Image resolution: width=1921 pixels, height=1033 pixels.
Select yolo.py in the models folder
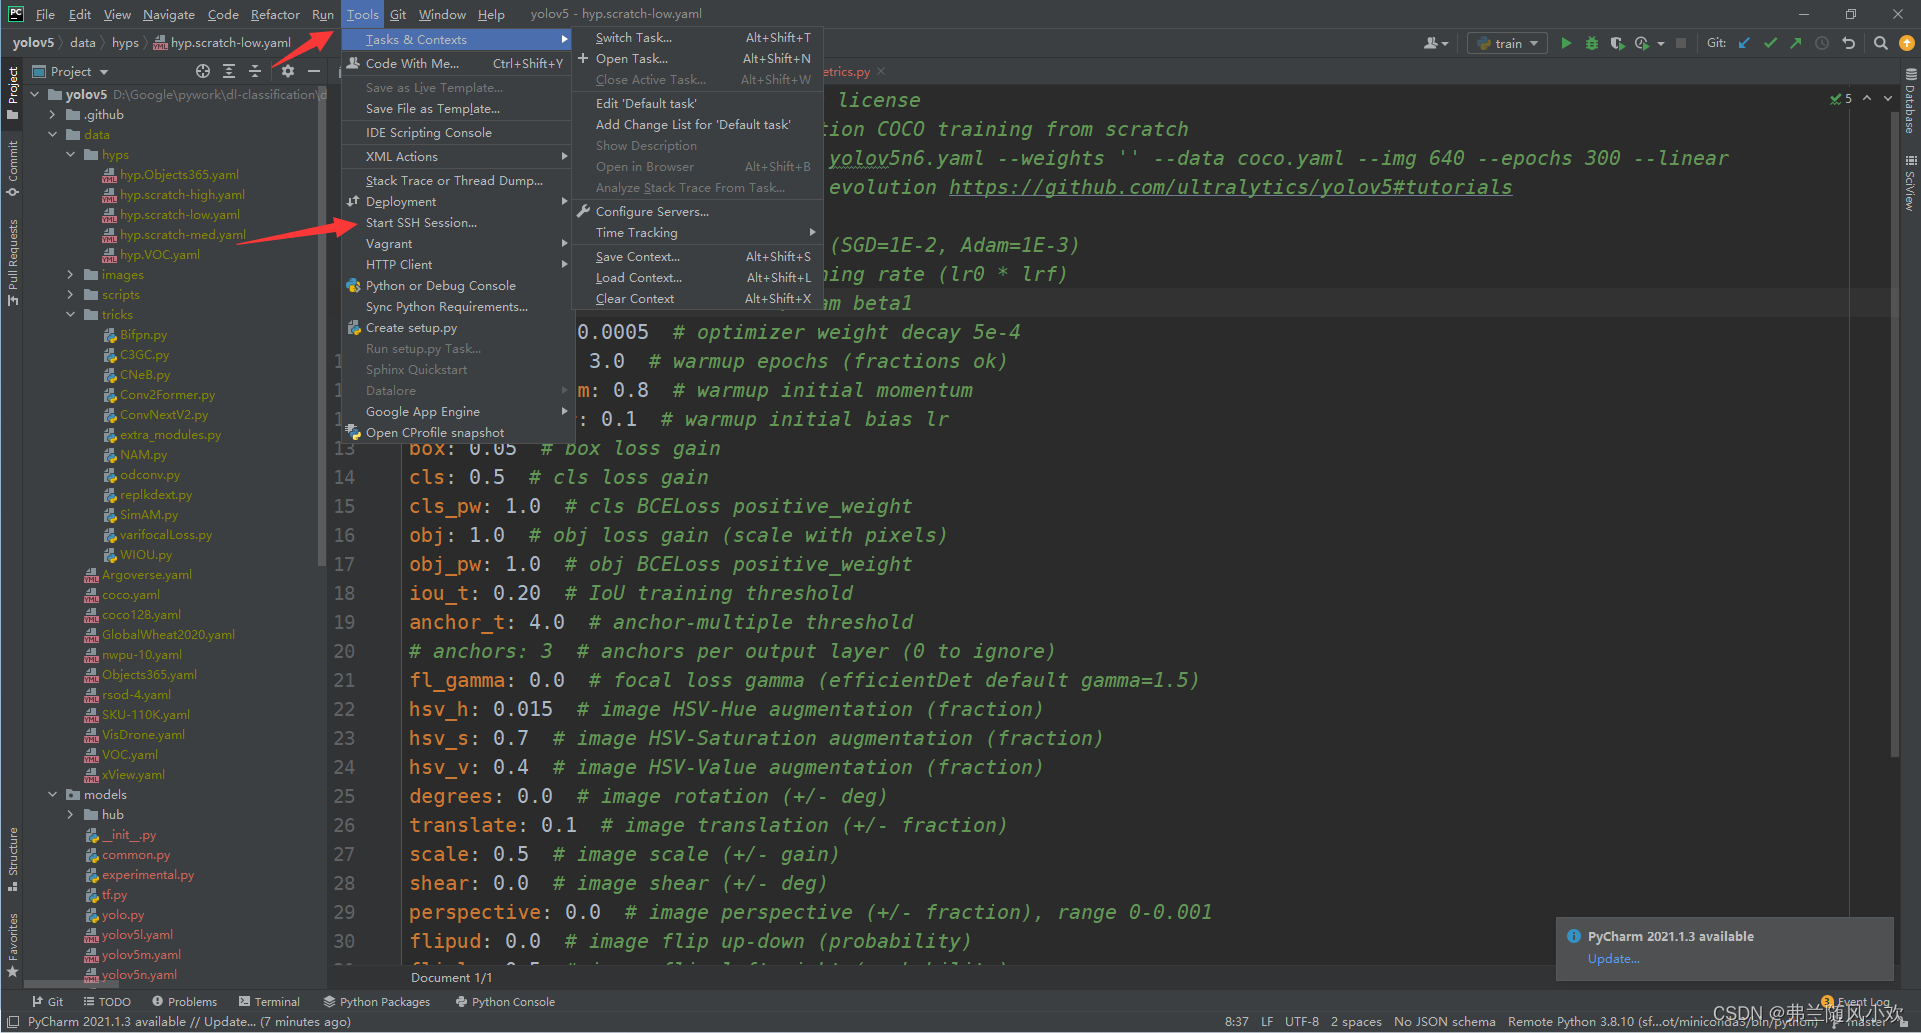(x=122, y=914)
